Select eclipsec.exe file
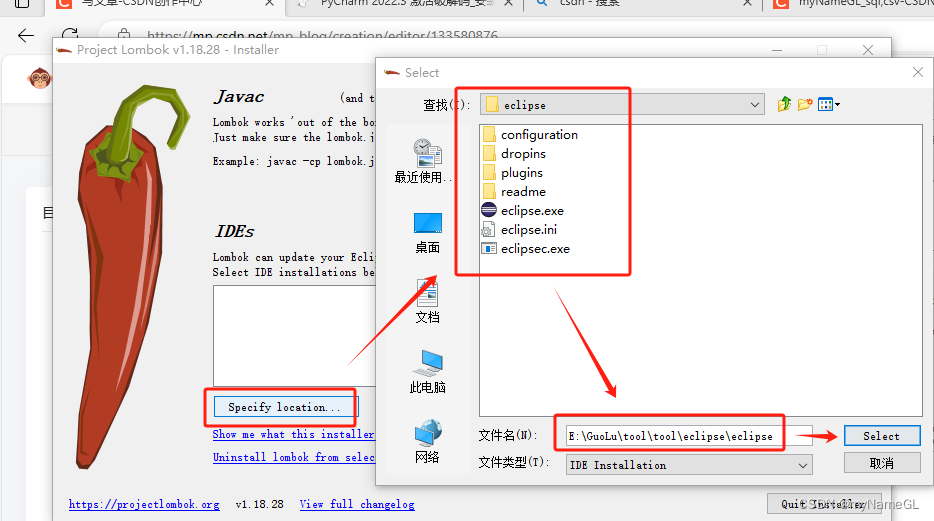This screenshot has height=521, width=934. click(x=525, y=249)
